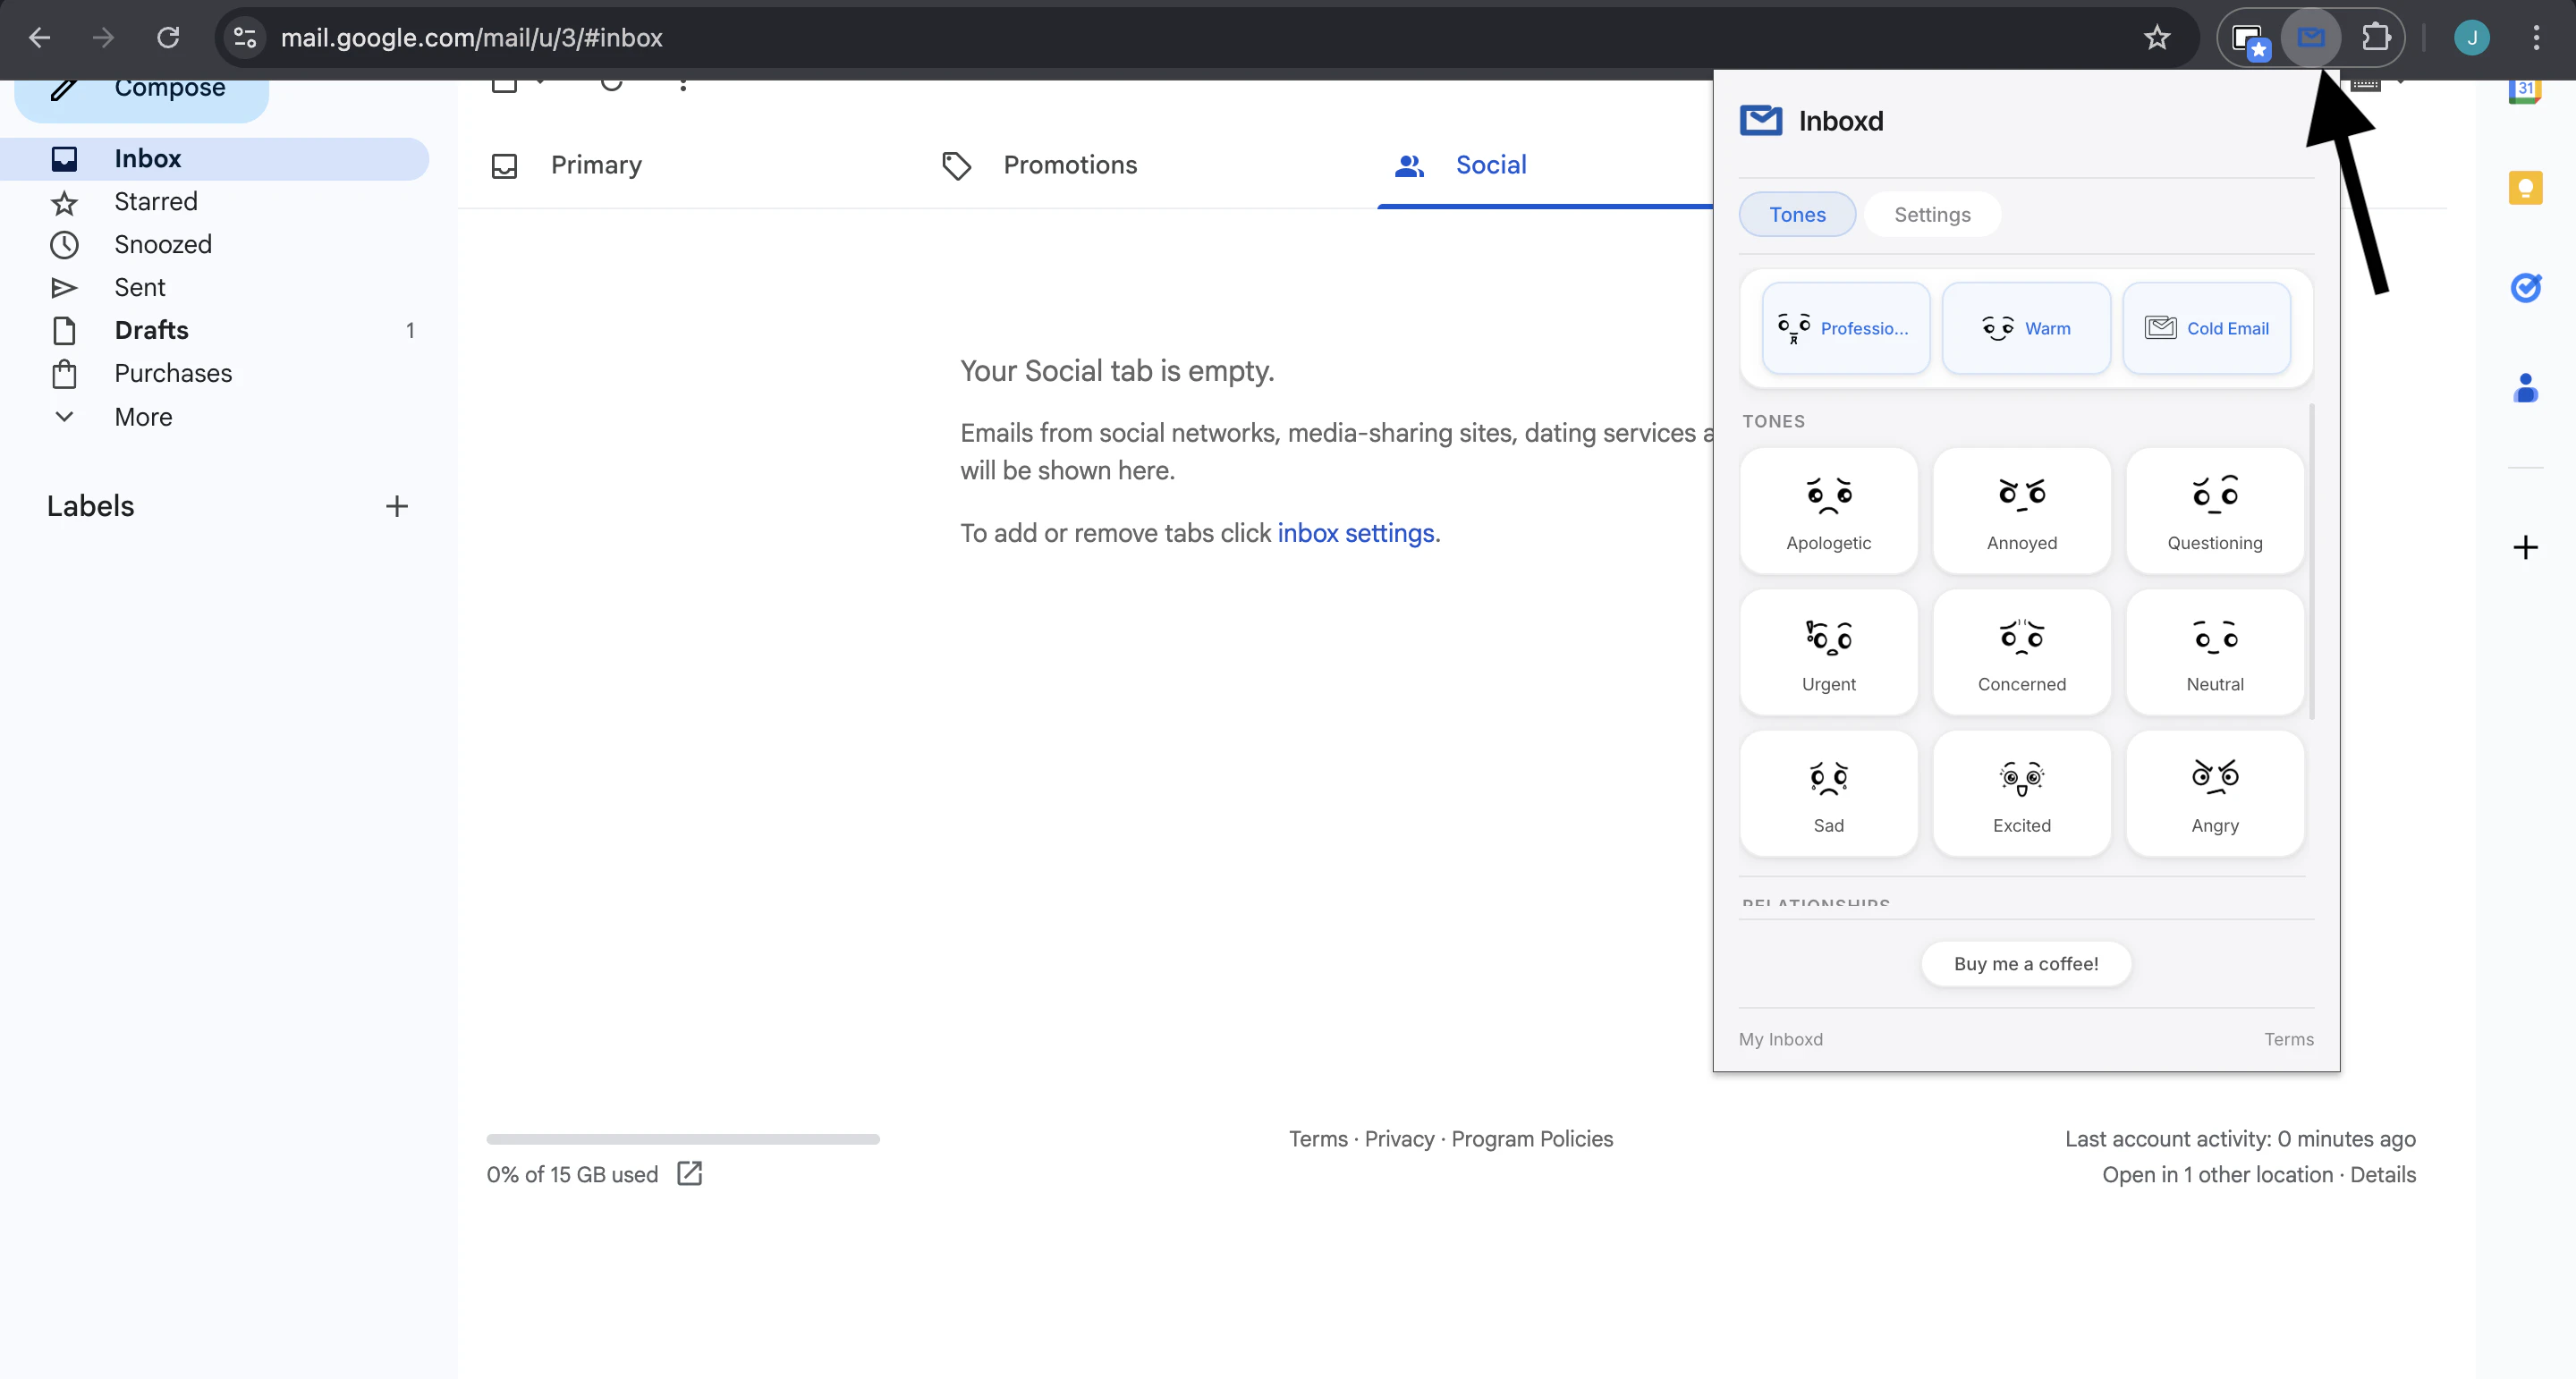The height and width of the screenshot is (1379, 2576).
Task: Open the selection dropdown arrow near checkbox
Action: coord(540,85)
